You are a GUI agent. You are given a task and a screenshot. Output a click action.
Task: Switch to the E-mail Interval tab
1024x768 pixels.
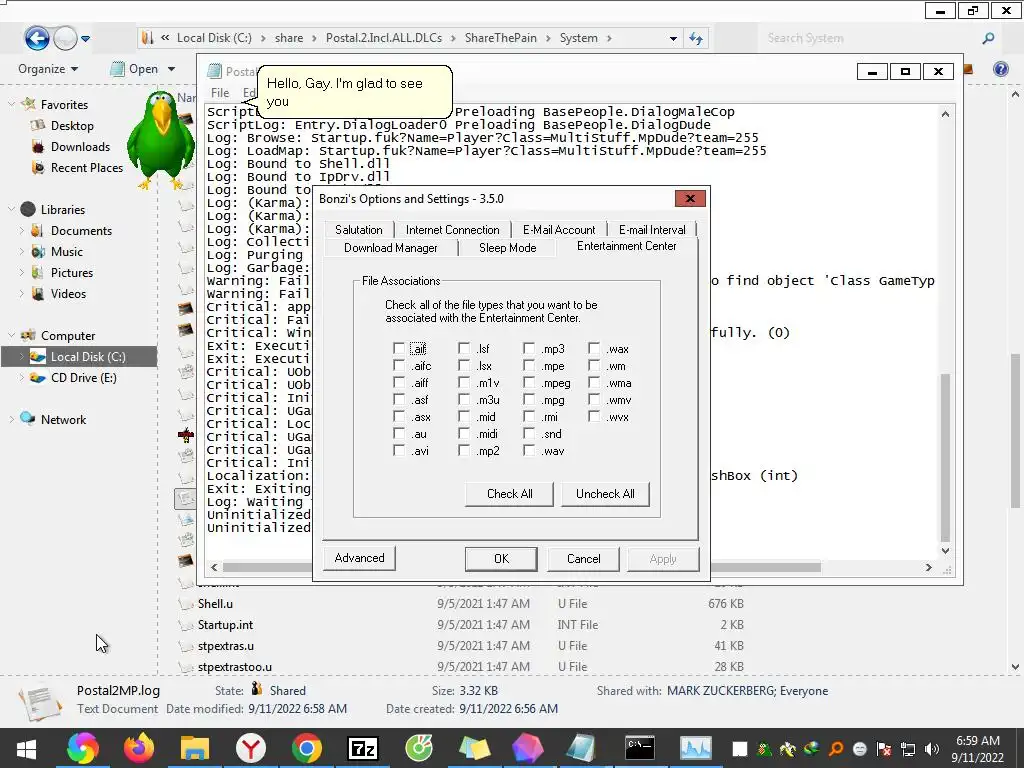652,230
